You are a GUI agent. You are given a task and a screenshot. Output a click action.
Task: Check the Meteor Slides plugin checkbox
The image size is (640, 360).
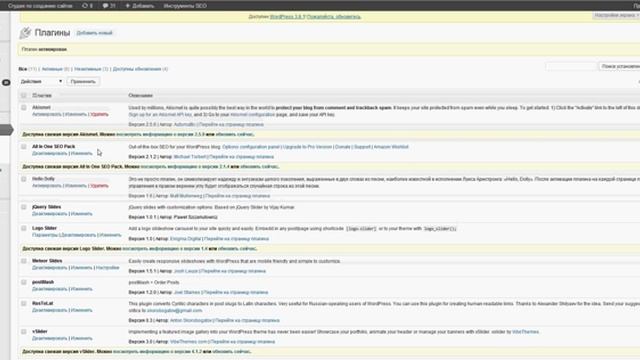[x=24, y=261]
